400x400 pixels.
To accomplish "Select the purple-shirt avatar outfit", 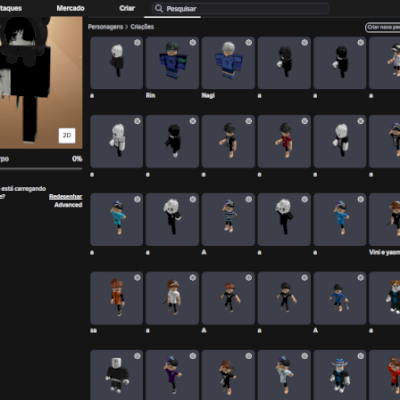I will click(x=172, y=375).
